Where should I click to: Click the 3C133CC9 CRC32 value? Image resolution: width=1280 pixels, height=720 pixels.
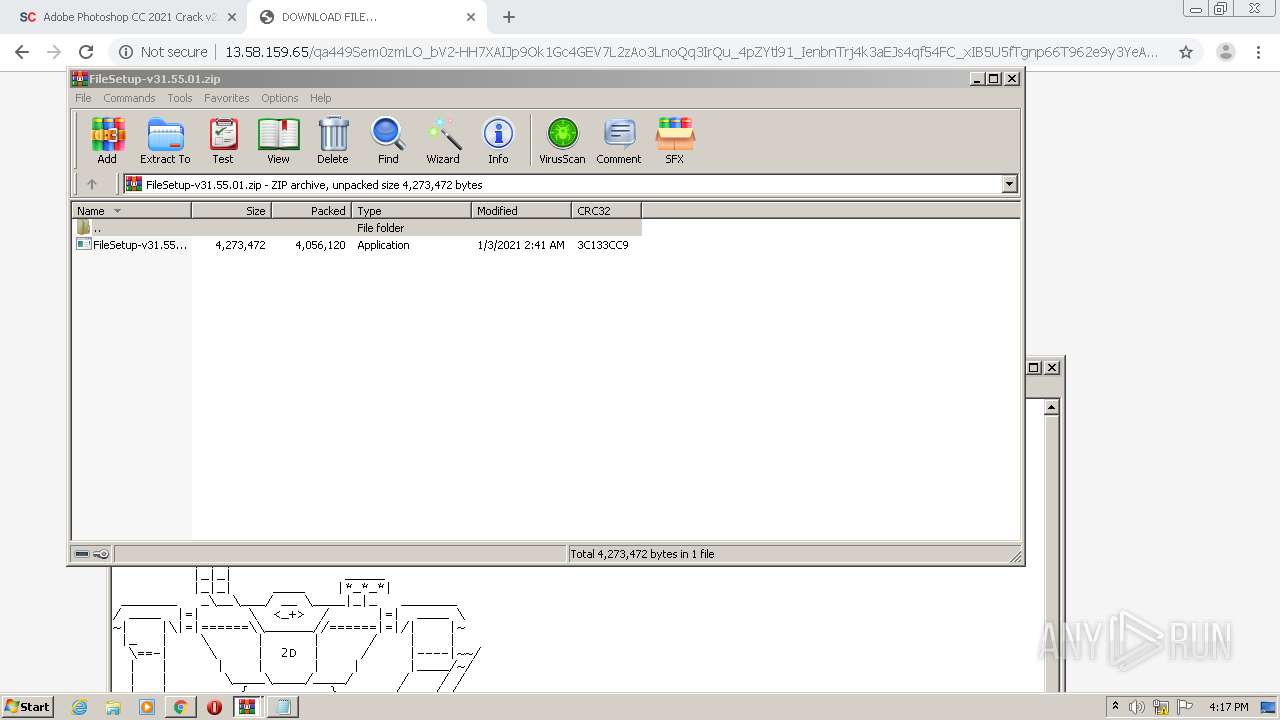(603, 245)
